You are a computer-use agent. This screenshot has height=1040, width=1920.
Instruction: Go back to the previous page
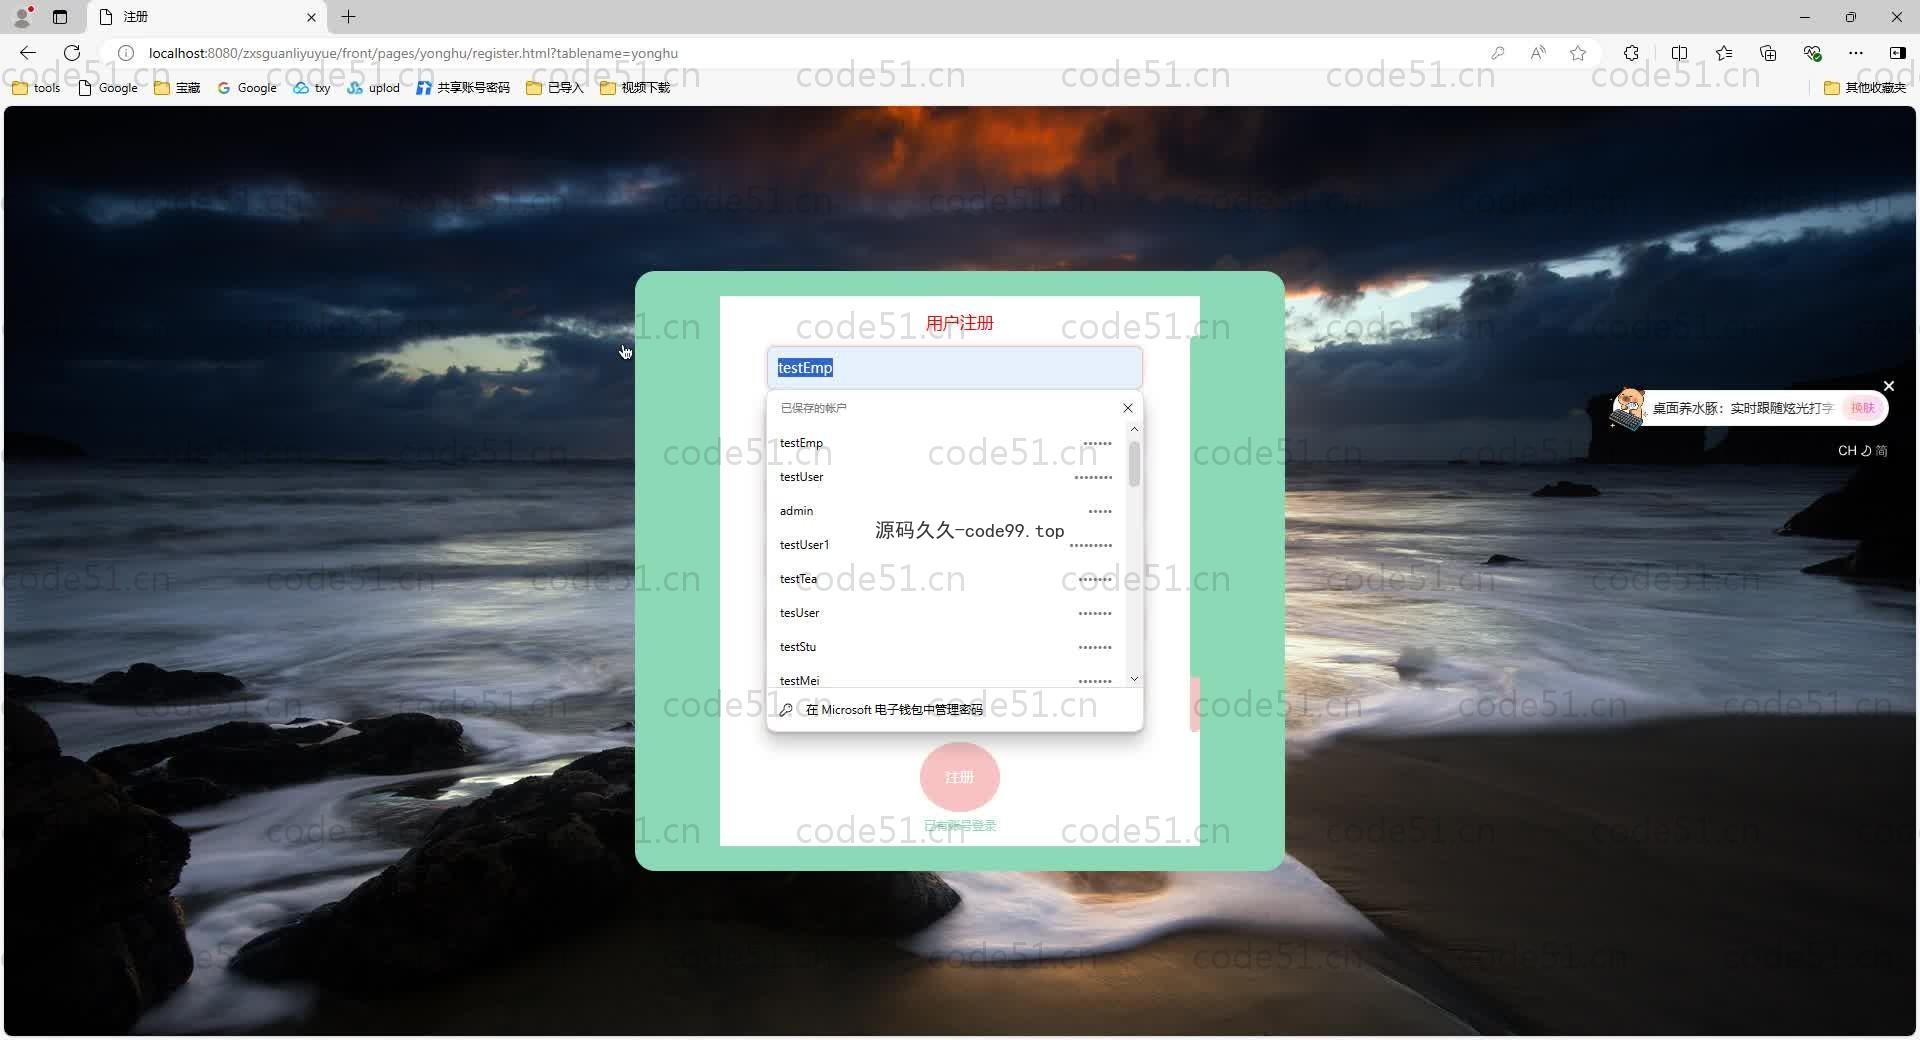(28, 53)
